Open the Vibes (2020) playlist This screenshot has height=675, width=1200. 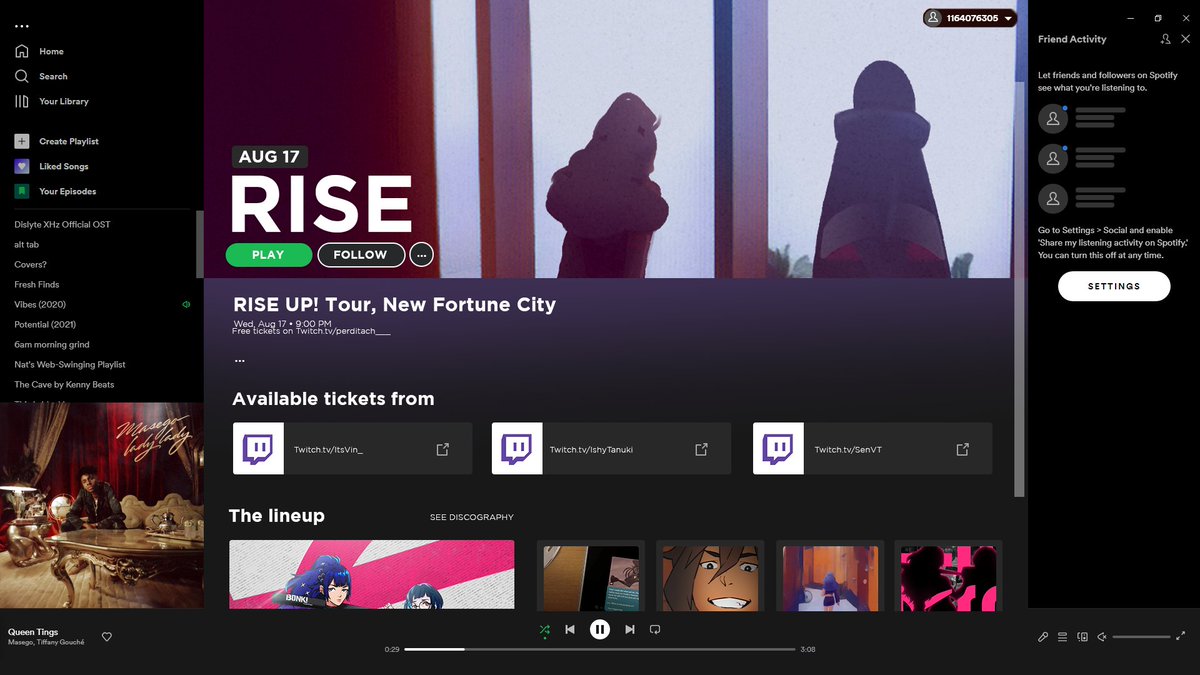tap(40, 304)
